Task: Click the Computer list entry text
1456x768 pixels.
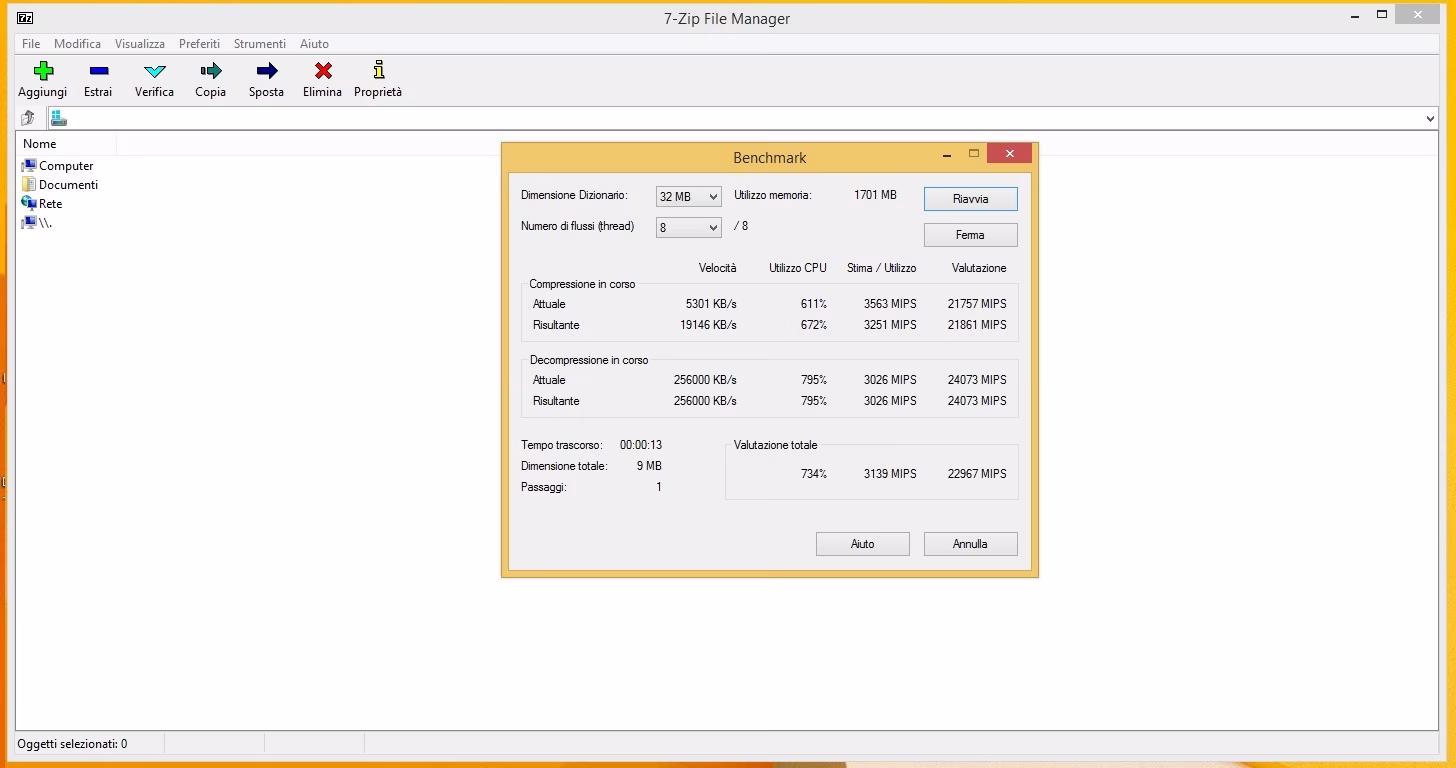Action: point(66,166)
